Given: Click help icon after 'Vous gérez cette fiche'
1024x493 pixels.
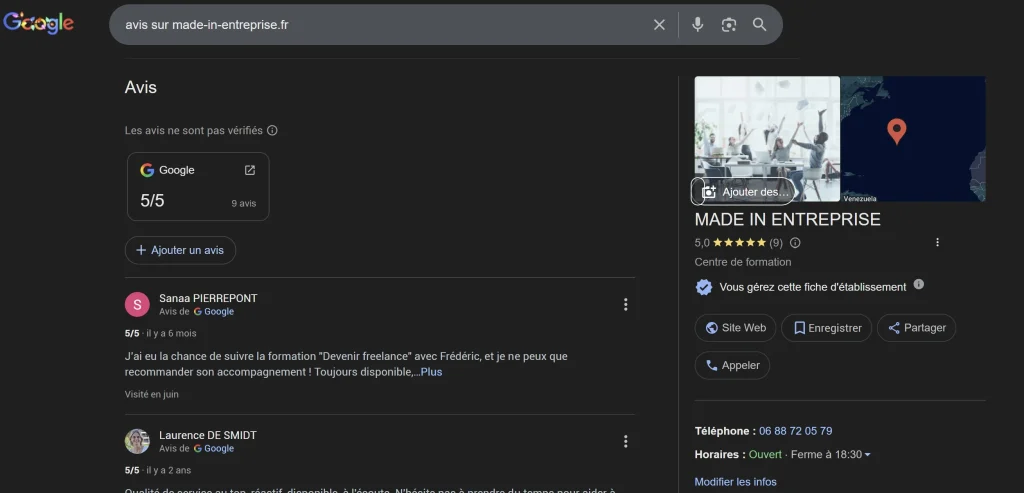Looking at the screenshot, I should (919, 284).
